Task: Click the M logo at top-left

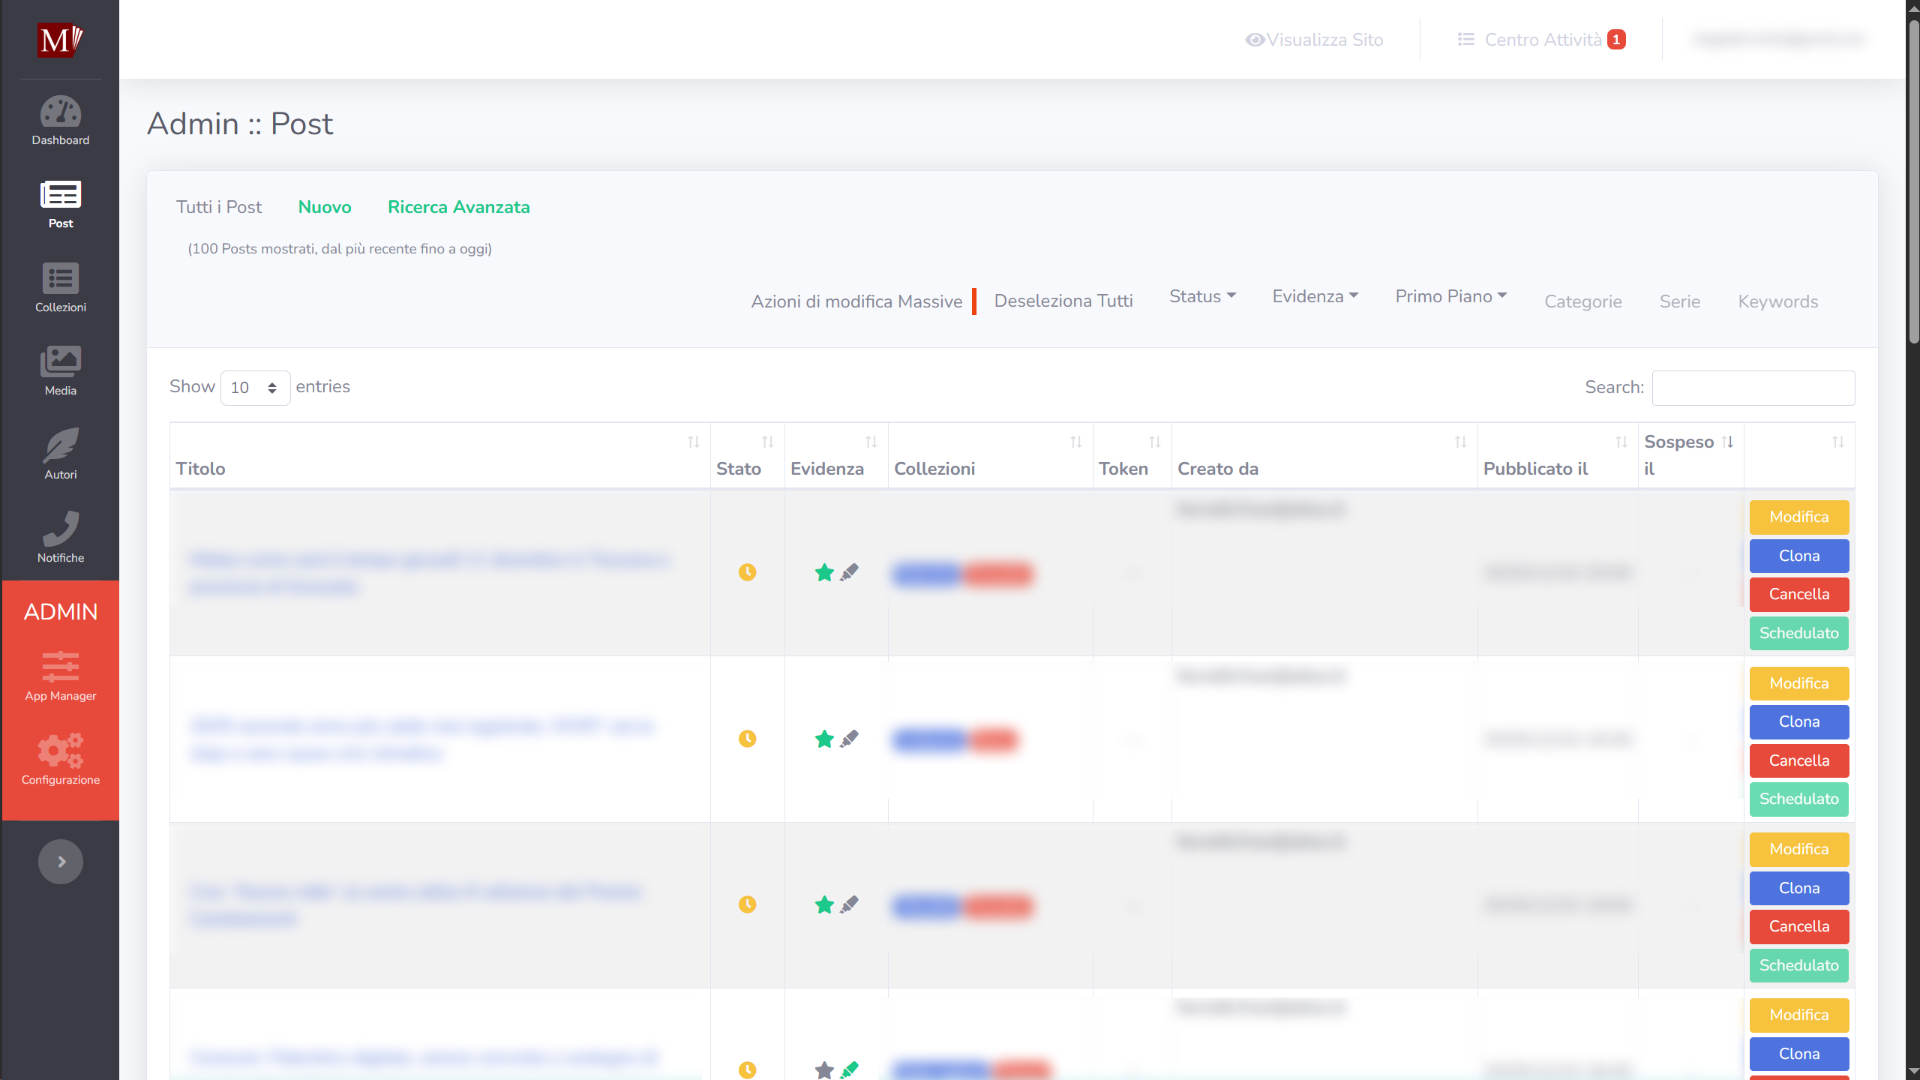Action: (x=60, y=40)
